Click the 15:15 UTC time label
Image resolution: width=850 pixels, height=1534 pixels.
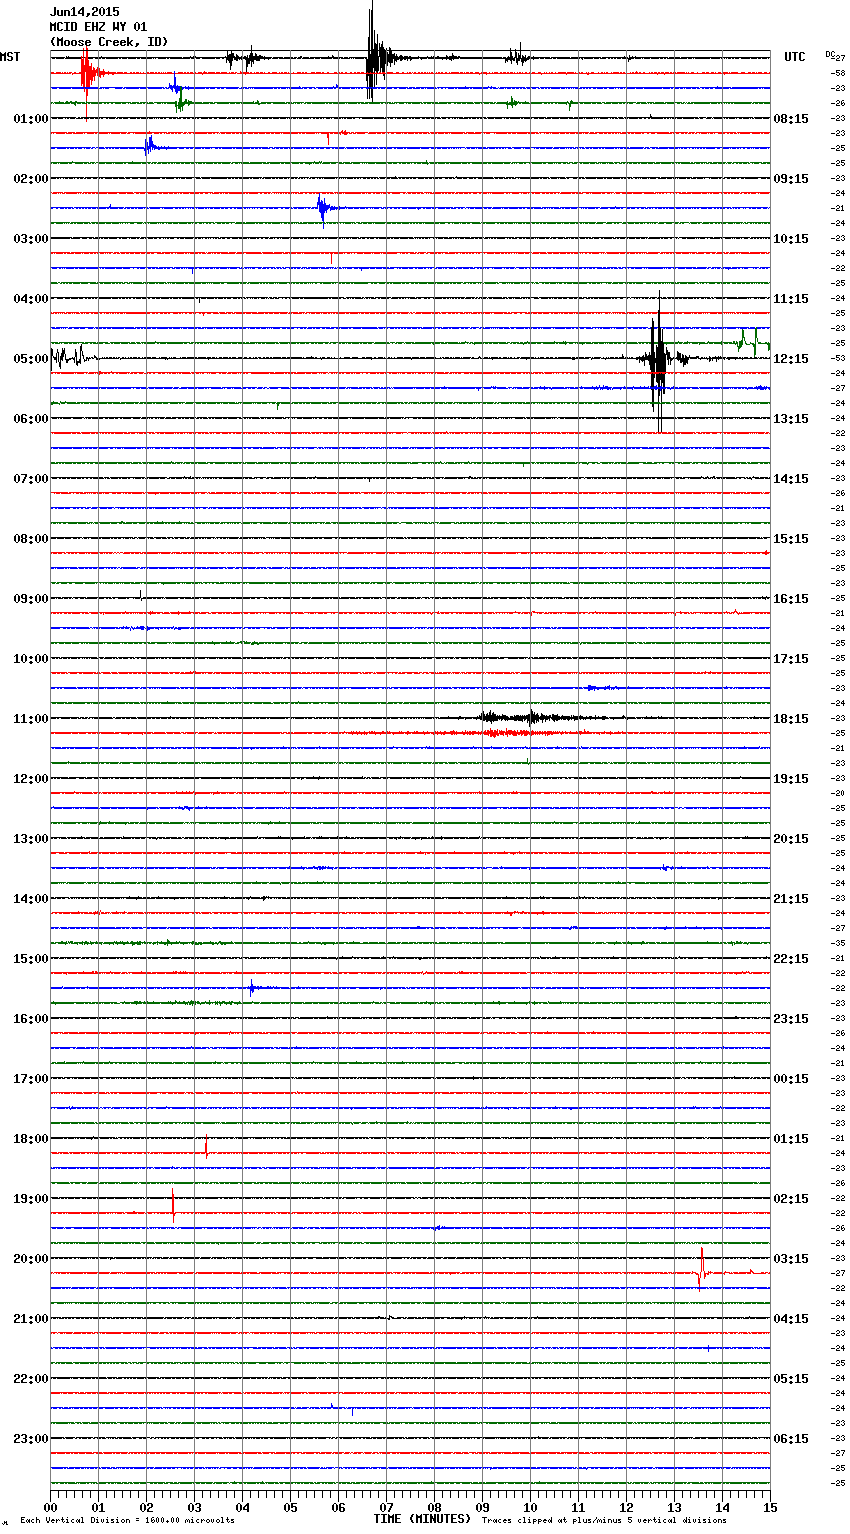(791, 539)
